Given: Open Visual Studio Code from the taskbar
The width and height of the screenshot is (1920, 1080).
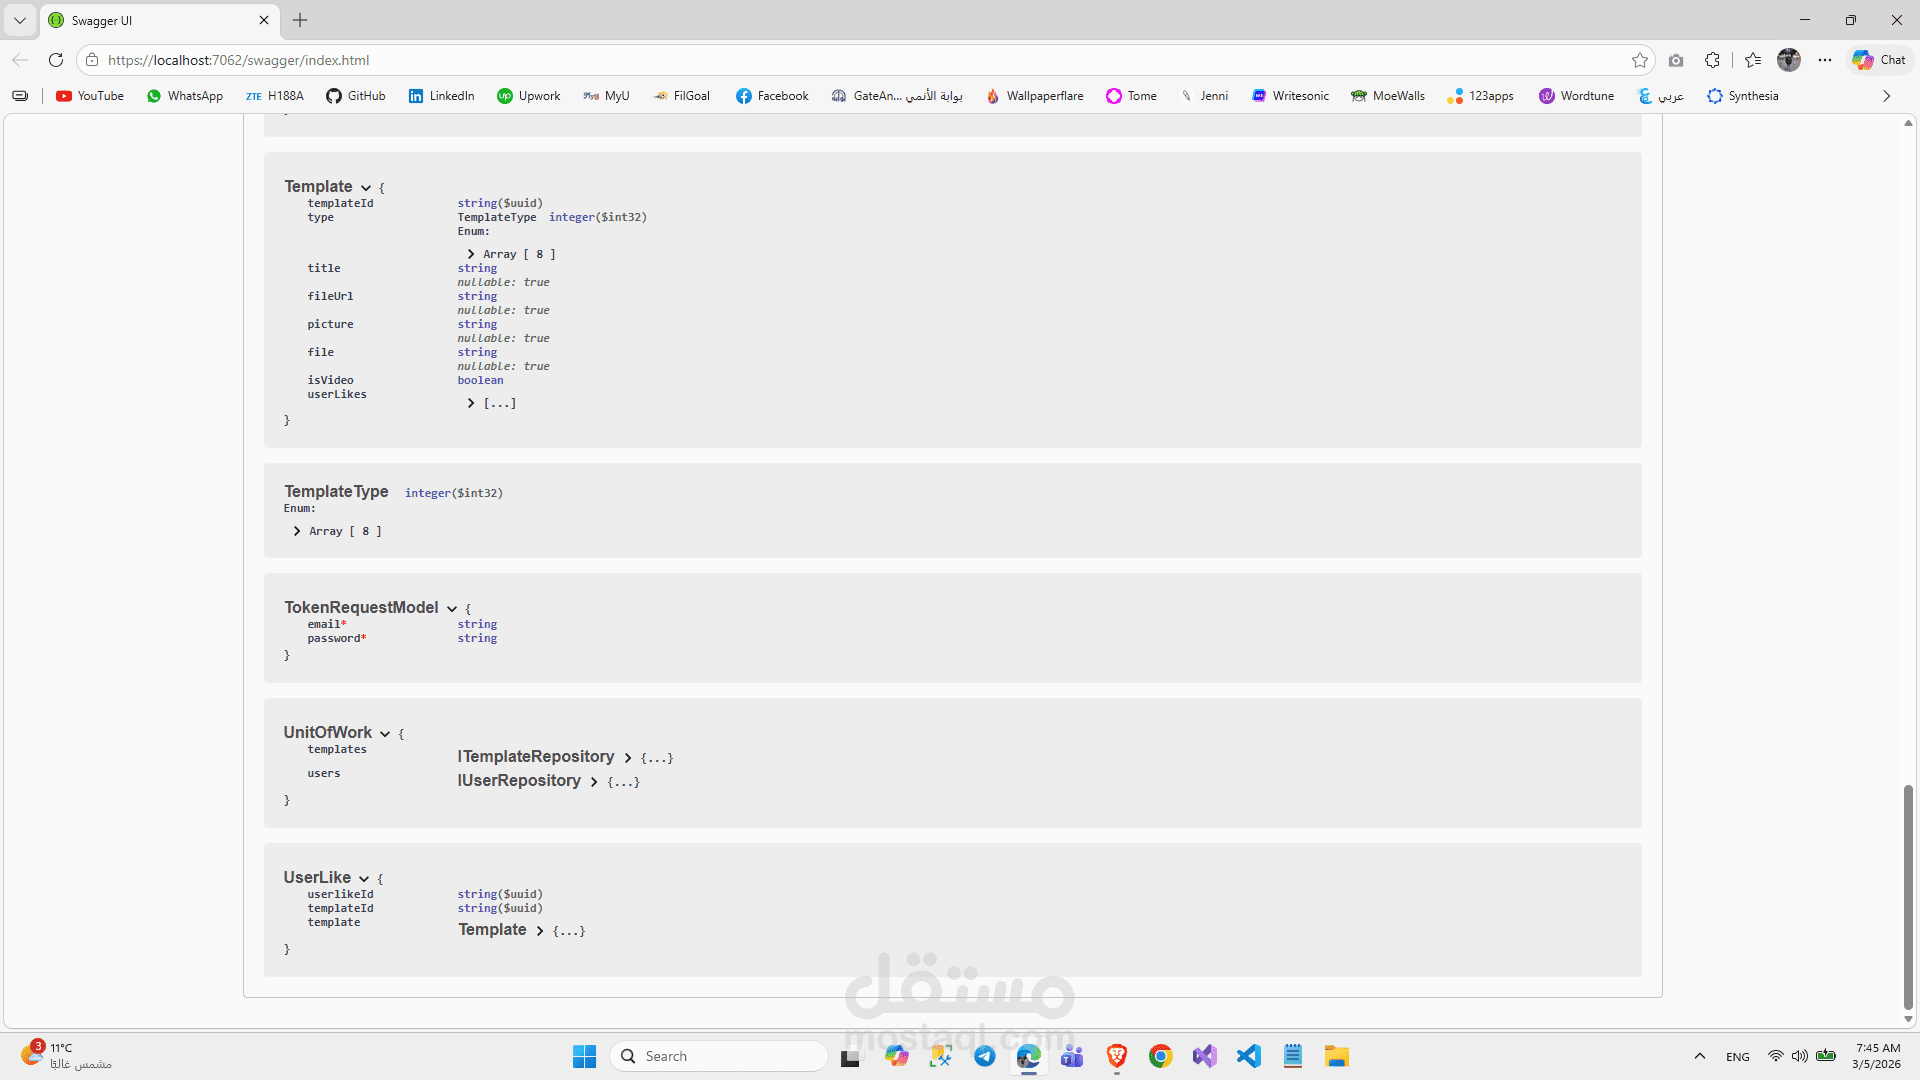Looking at the screenshot, I should [x=1248, y=1056].
